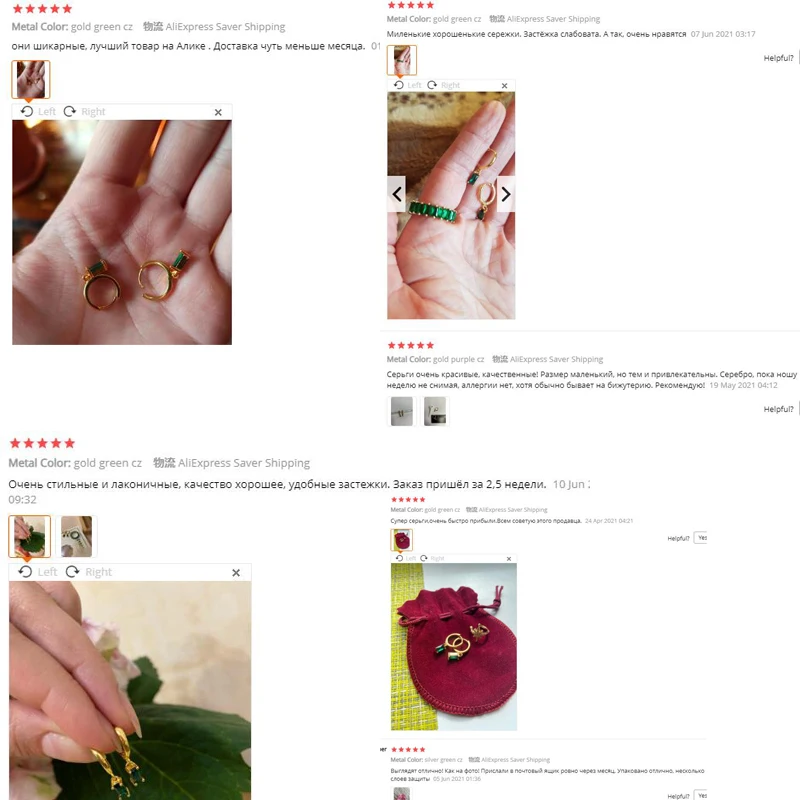Screen dimensions: 800x800
Task: Rotate left the emerald ring photo
Action: [408, 85]
